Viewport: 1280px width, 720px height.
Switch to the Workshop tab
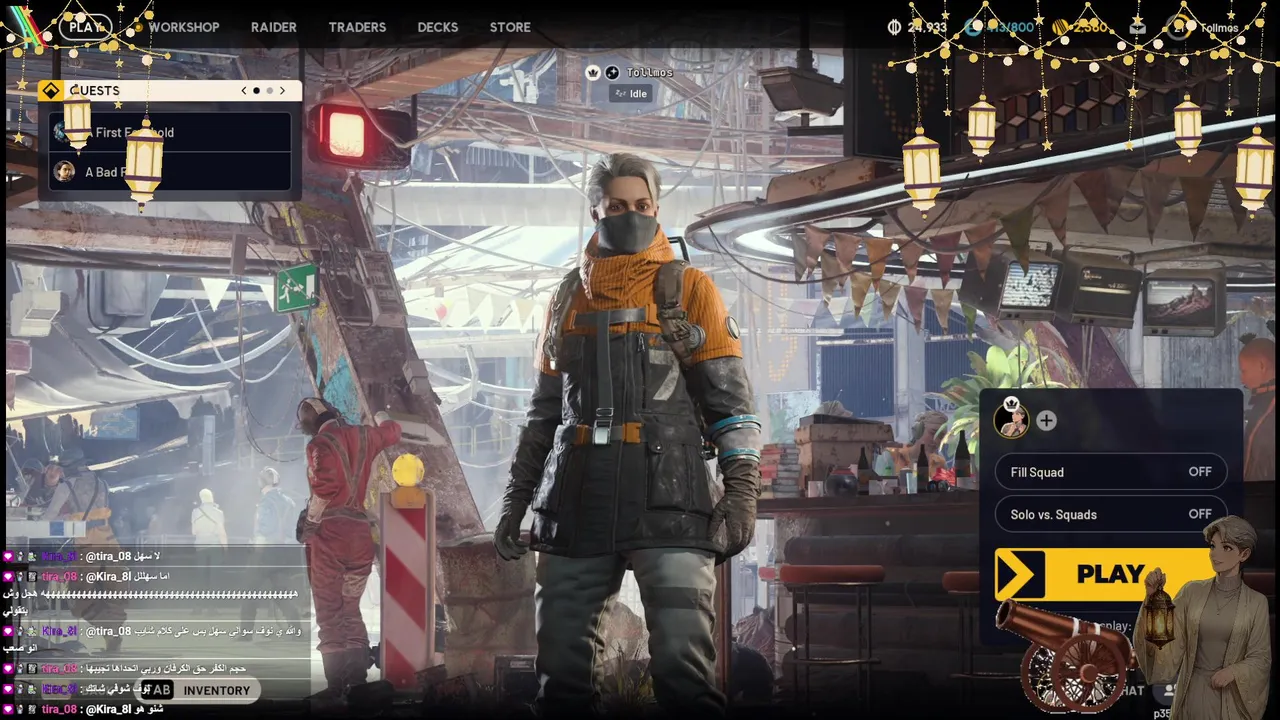coord(184,27)
